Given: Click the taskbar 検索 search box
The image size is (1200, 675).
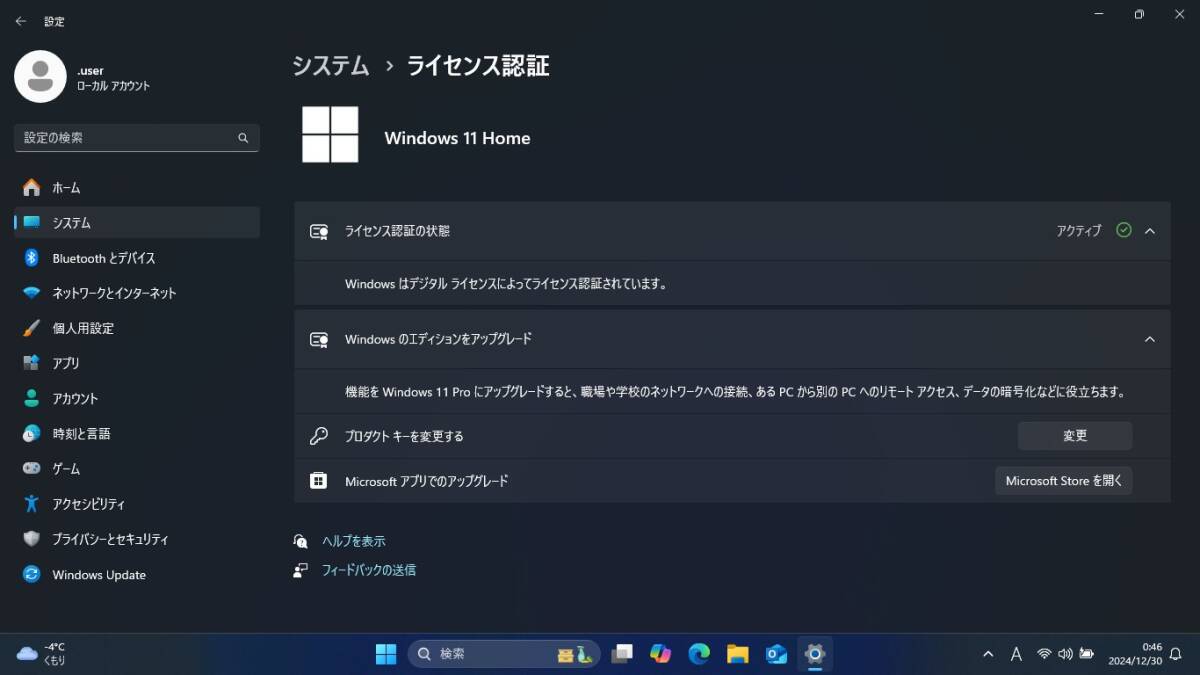Looking at the screenshot, I should [504, 654].
